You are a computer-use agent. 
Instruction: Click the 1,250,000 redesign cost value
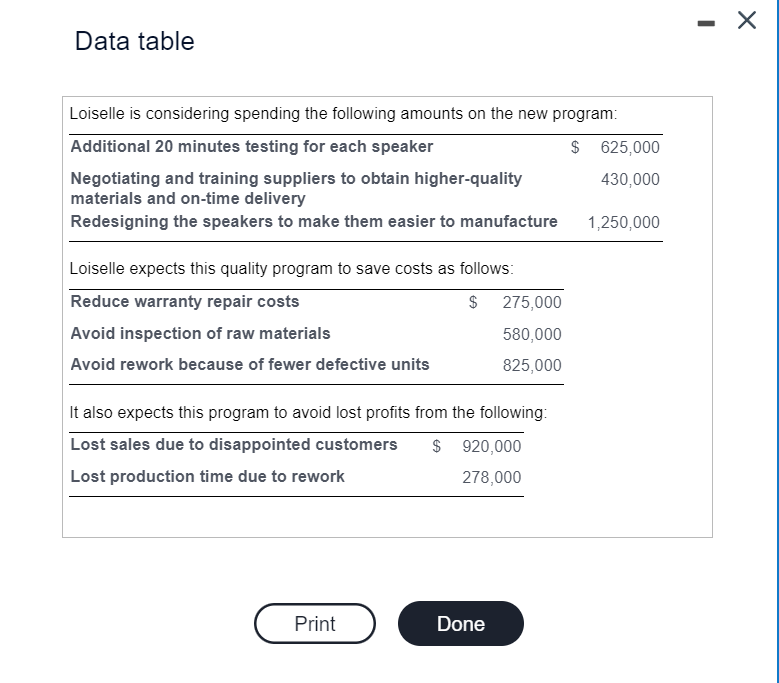624,222
